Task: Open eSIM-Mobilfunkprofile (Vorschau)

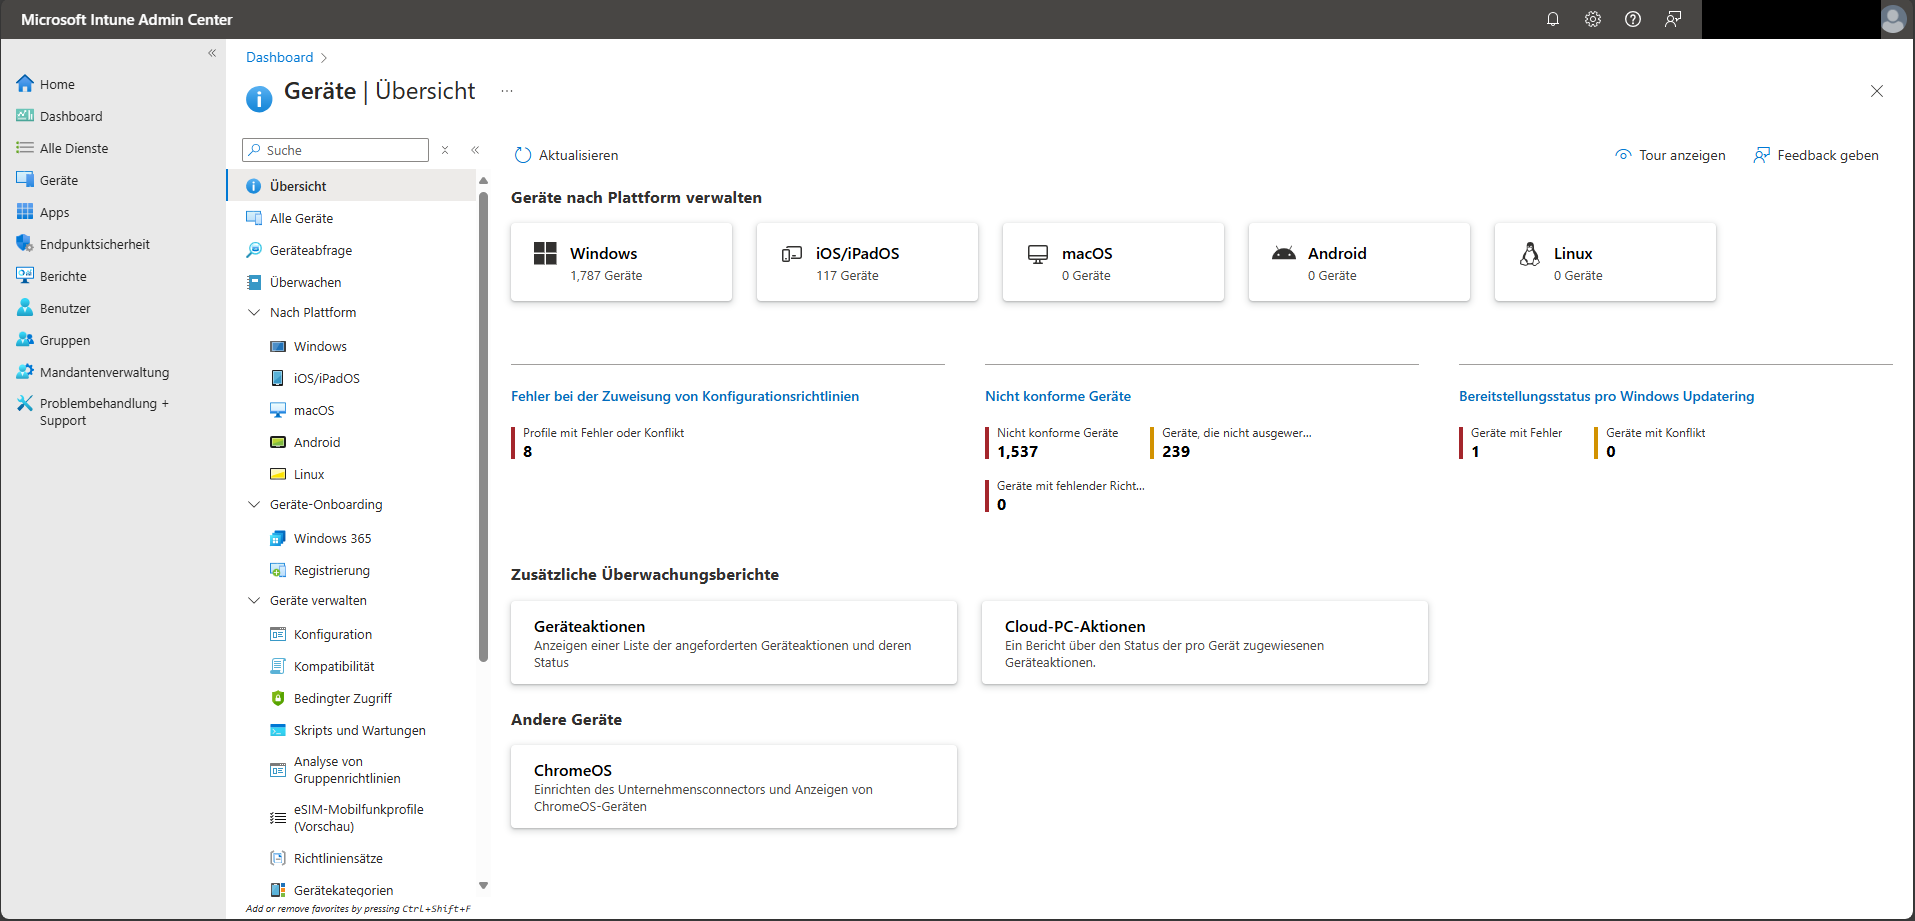Action: [358, 818]
